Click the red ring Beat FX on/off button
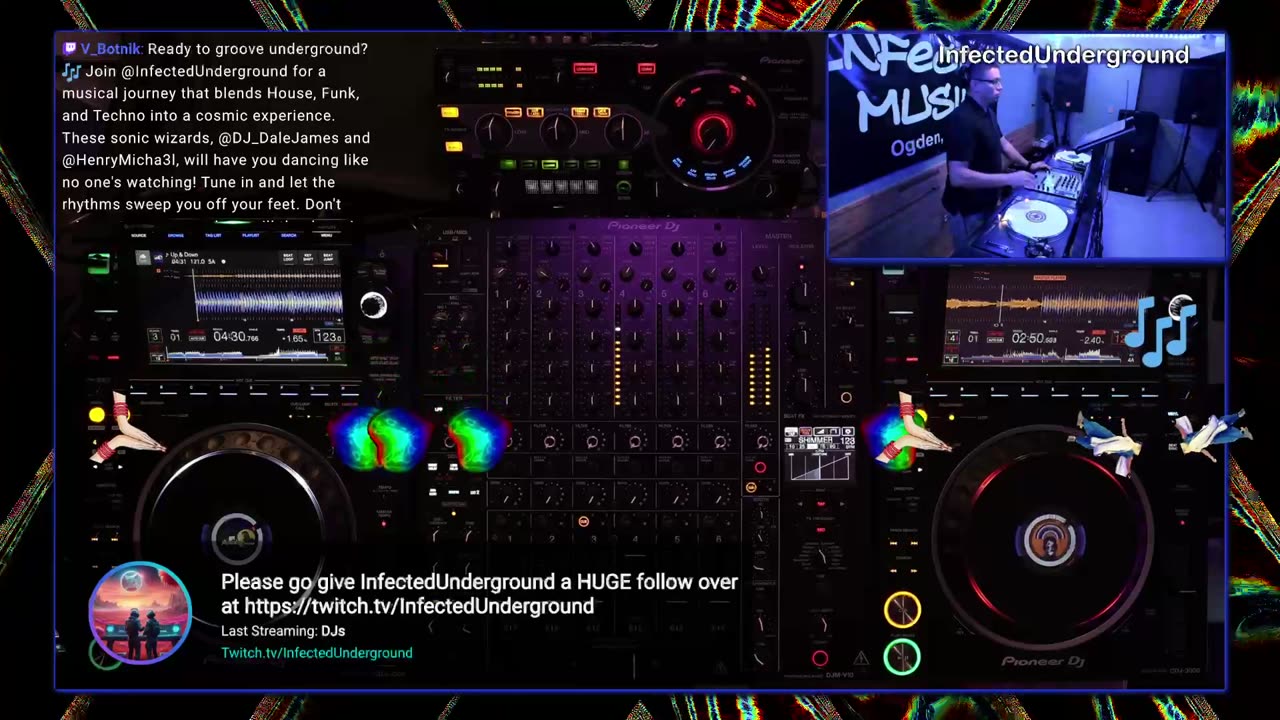Screen dimensions: 1280x720 820,658
